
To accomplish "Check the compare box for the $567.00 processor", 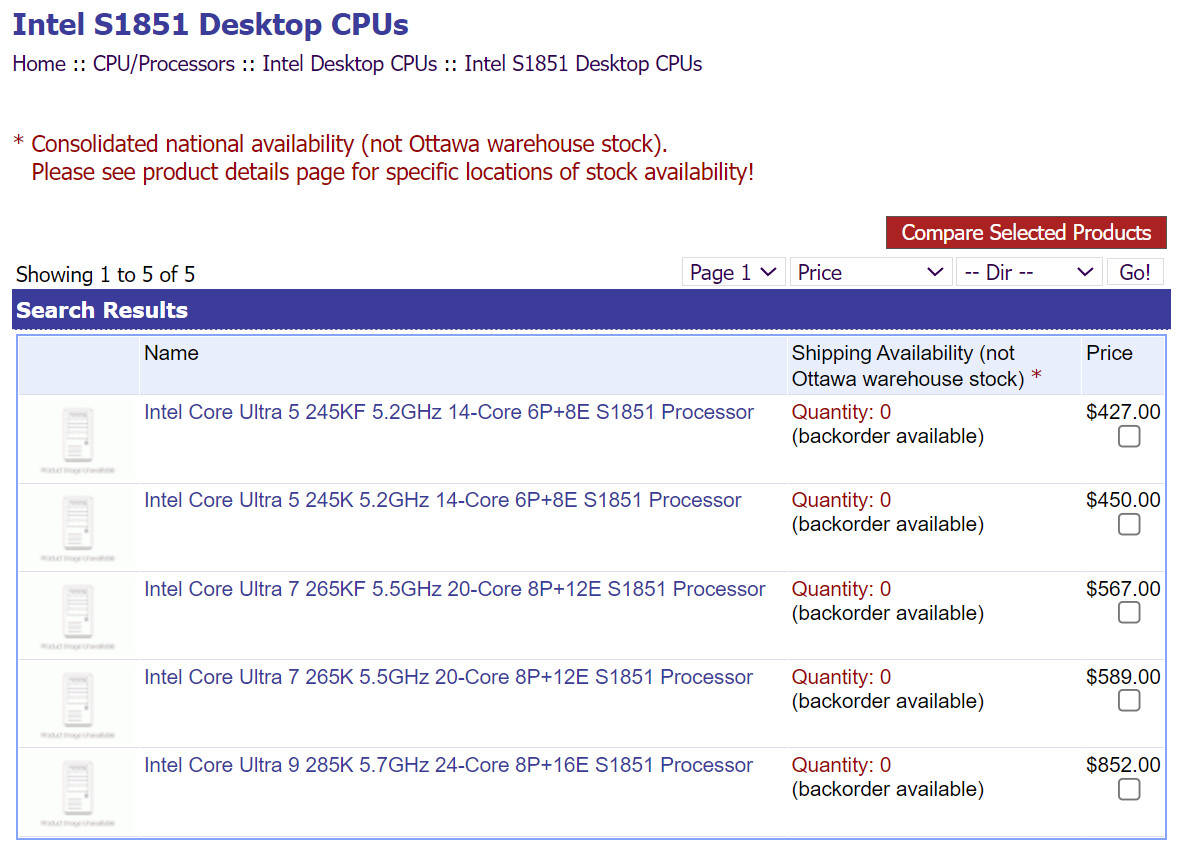I will click(x=1128, y=613).
